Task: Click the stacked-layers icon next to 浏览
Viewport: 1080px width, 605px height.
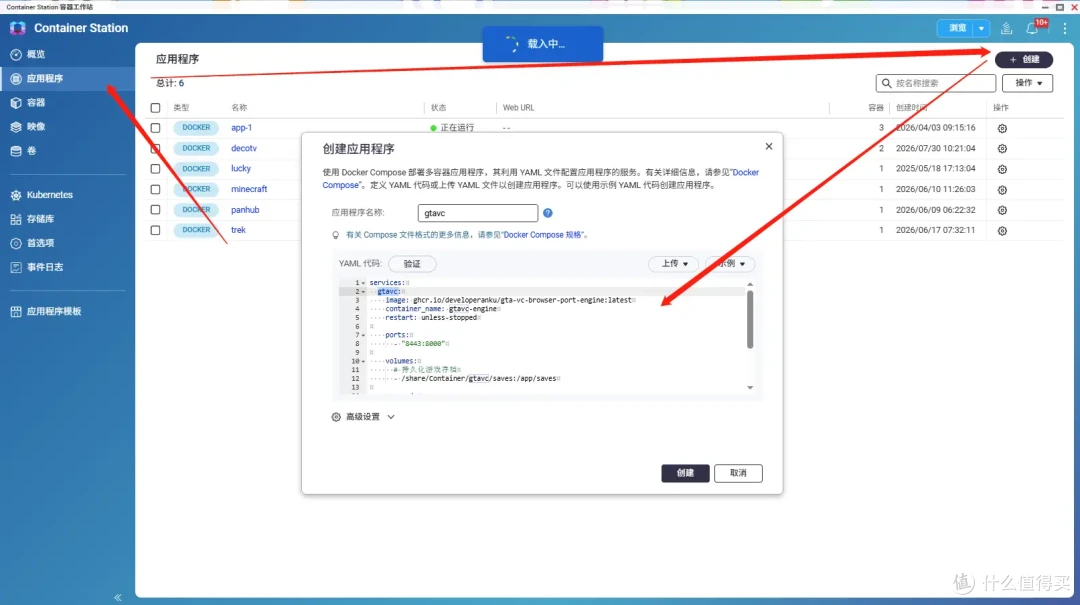Action: click(1006, 28)
